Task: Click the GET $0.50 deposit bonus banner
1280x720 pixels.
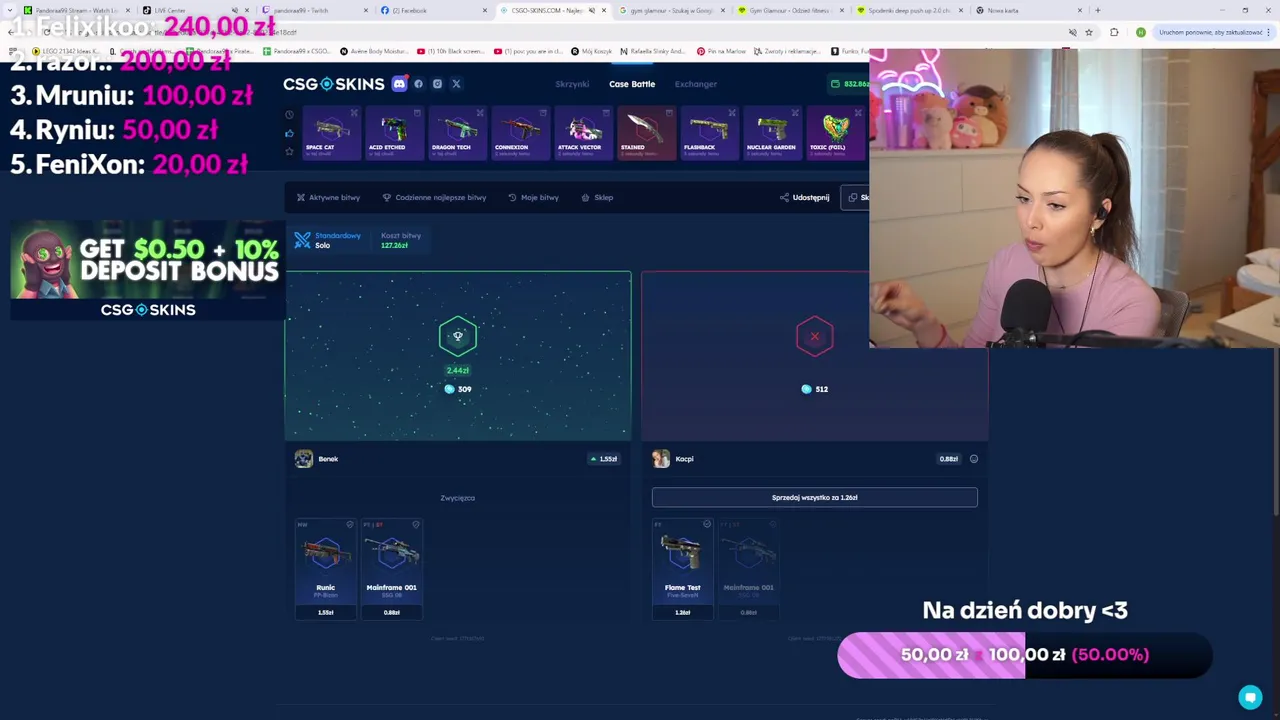Action: [x=148, y=270]
